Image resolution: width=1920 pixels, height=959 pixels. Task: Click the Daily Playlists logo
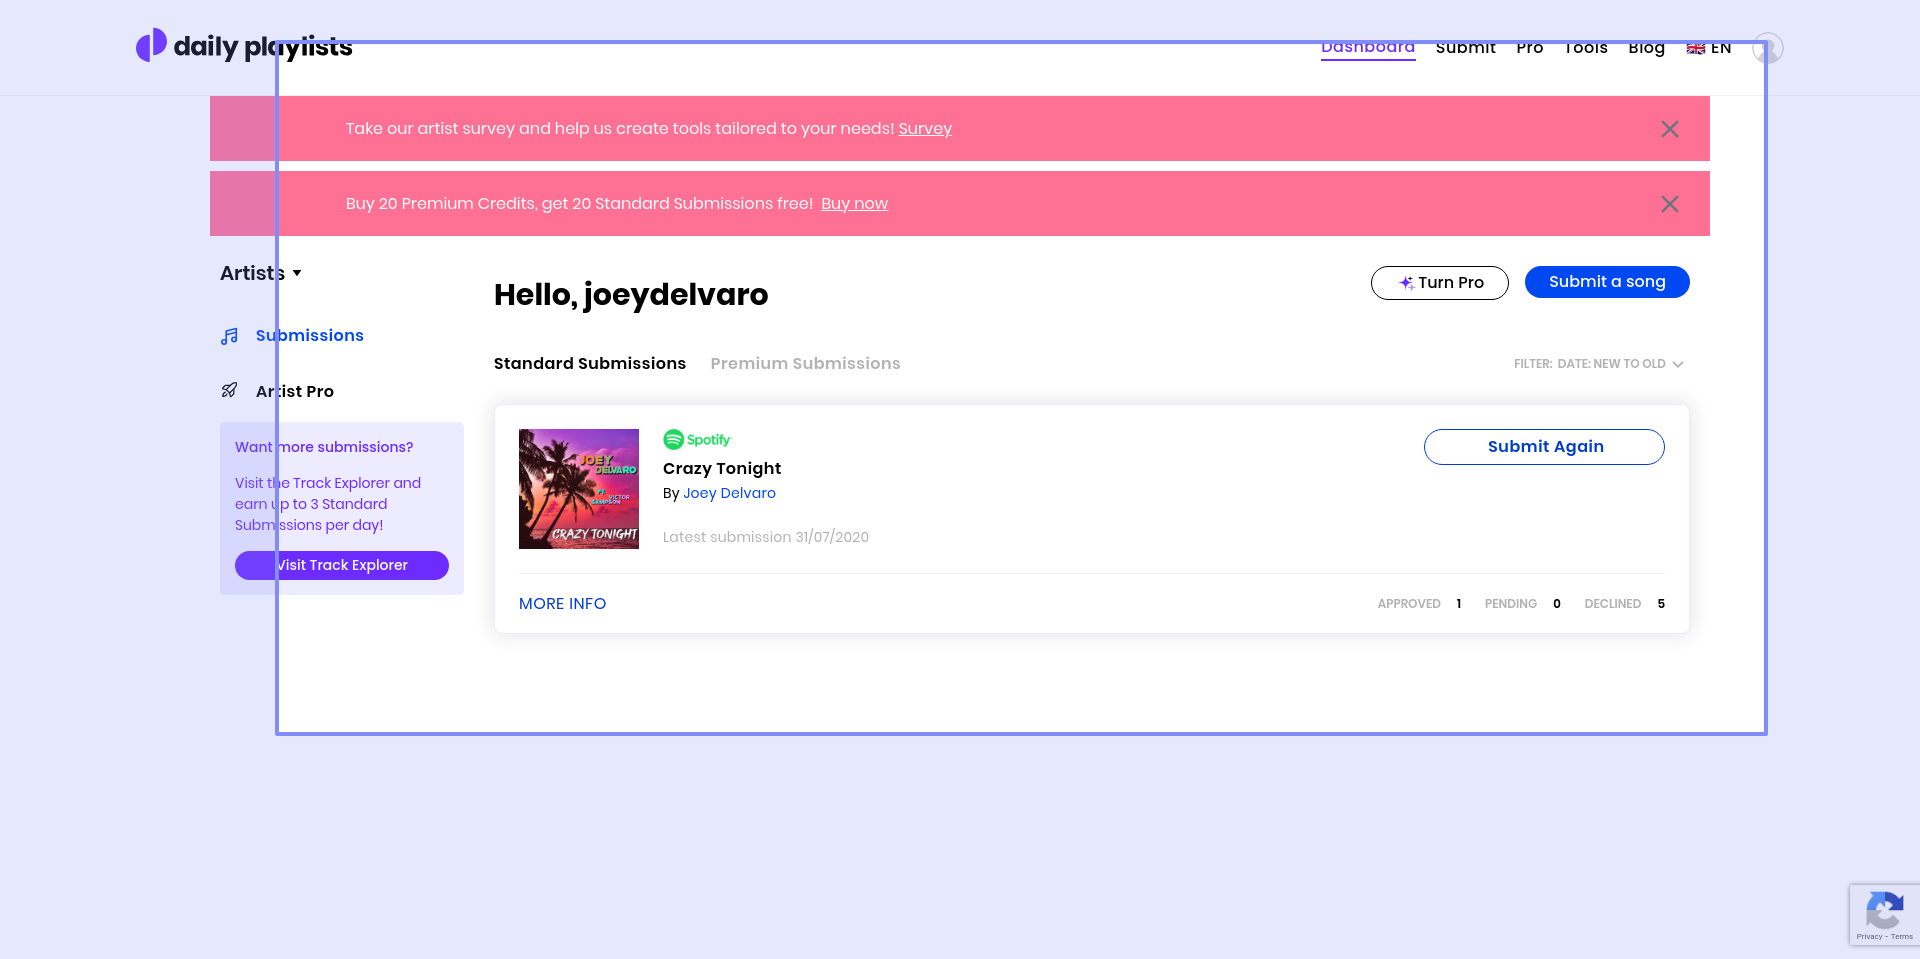click(x=244, y=46)
